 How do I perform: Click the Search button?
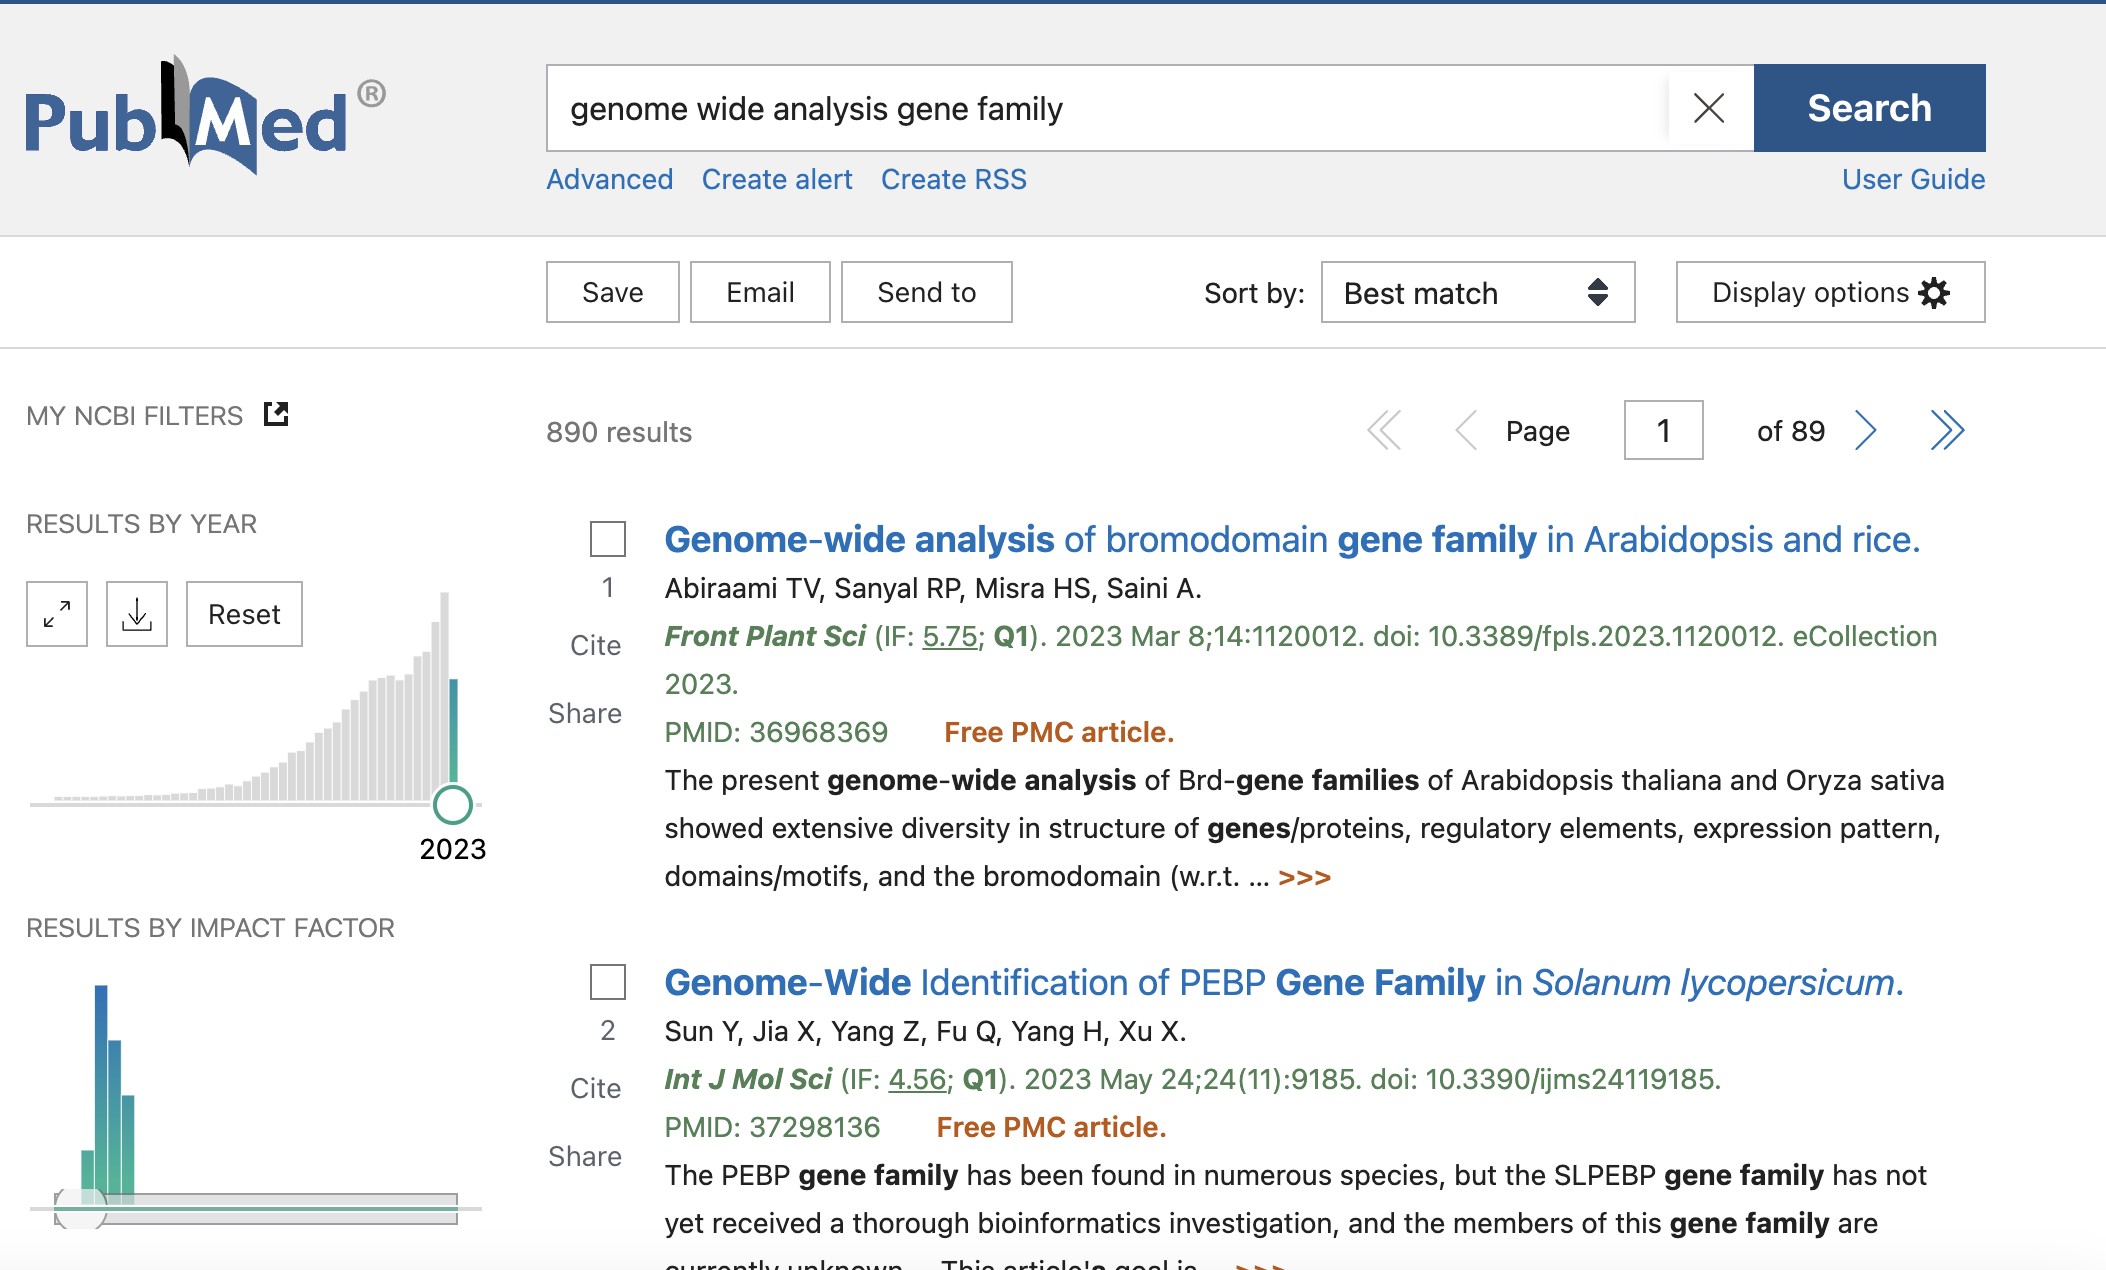tap(1870, 108)
